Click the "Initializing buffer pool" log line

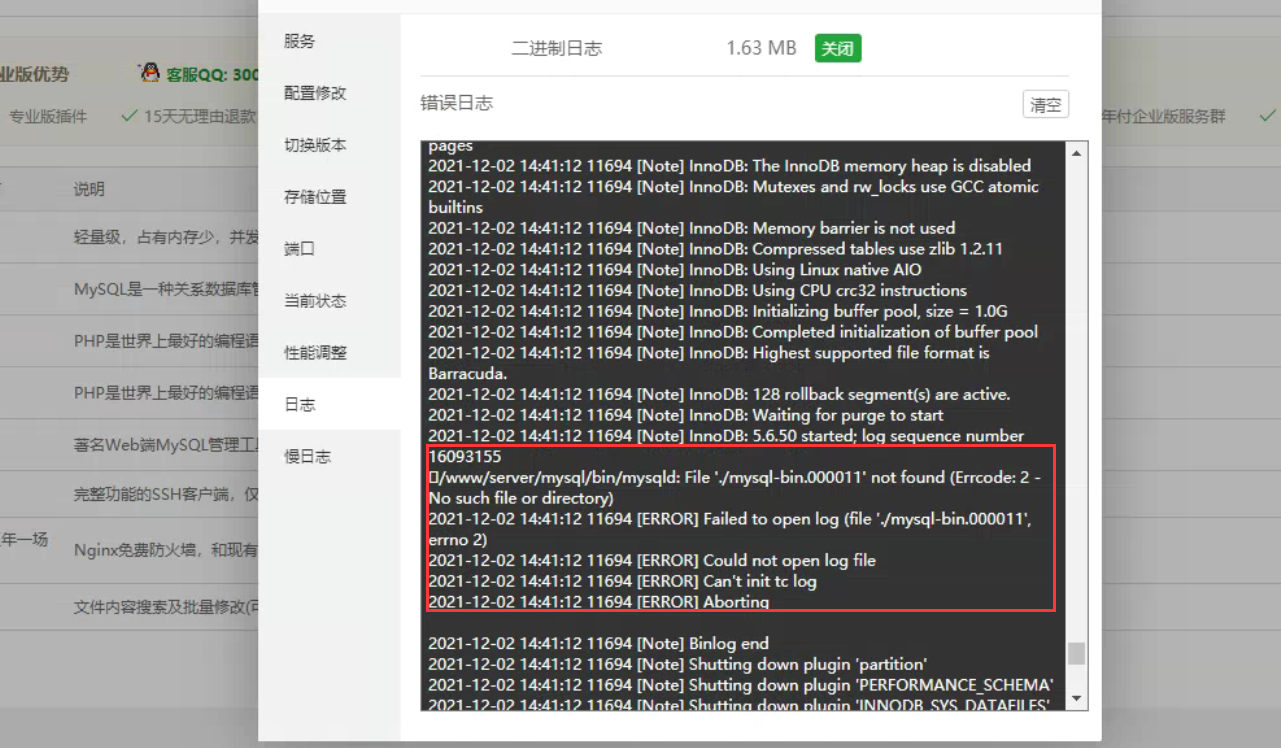click(x=718, y=312)
